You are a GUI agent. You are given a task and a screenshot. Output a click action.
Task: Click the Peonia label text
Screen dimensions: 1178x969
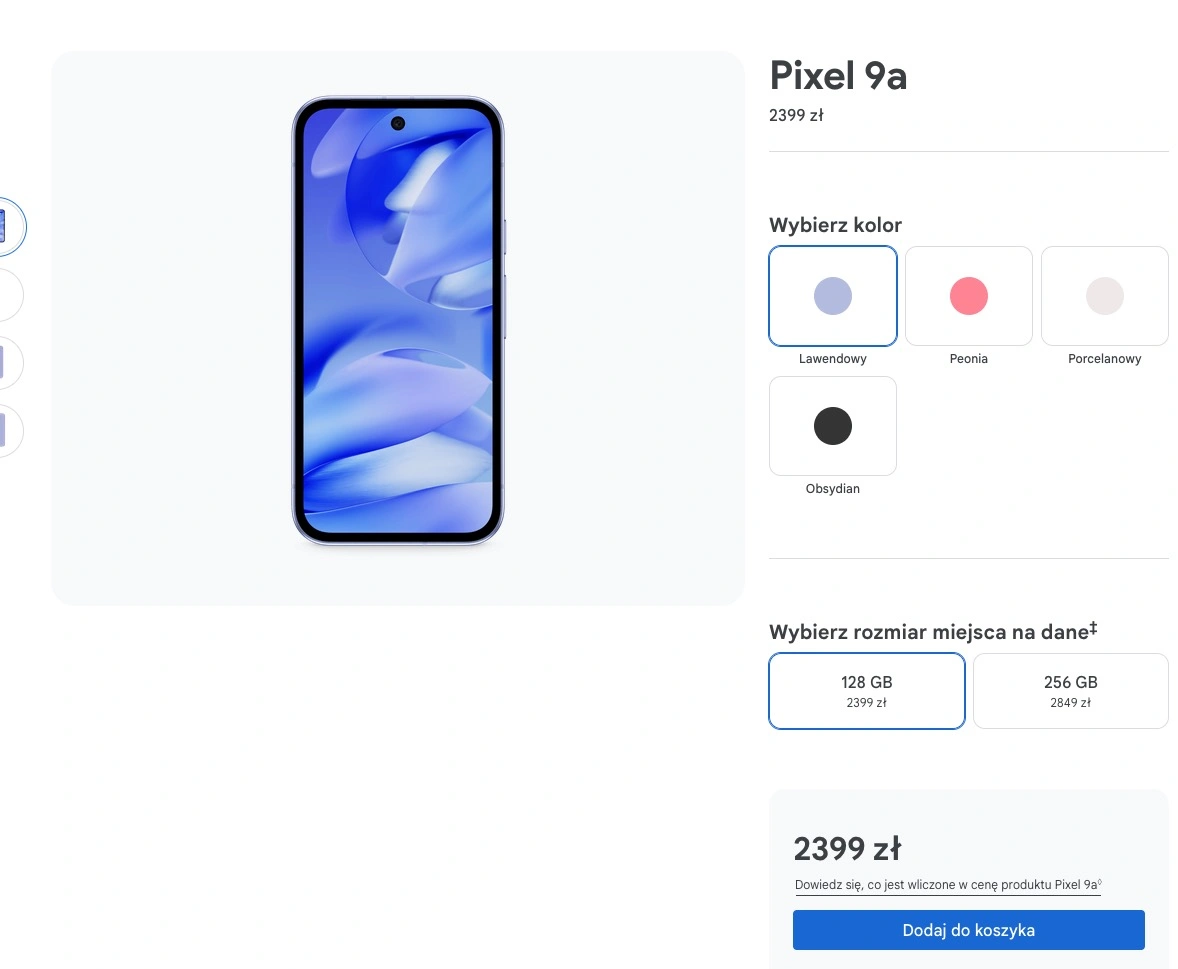(968, 359)
